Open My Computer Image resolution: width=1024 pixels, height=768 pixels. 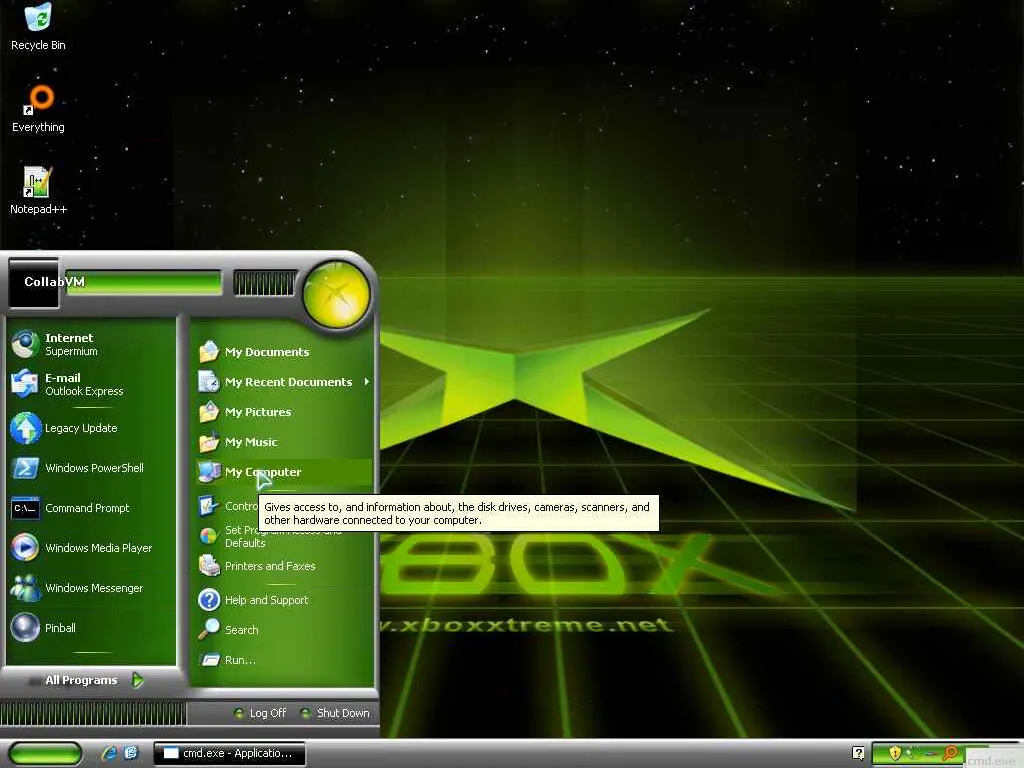tap(283, 472)
